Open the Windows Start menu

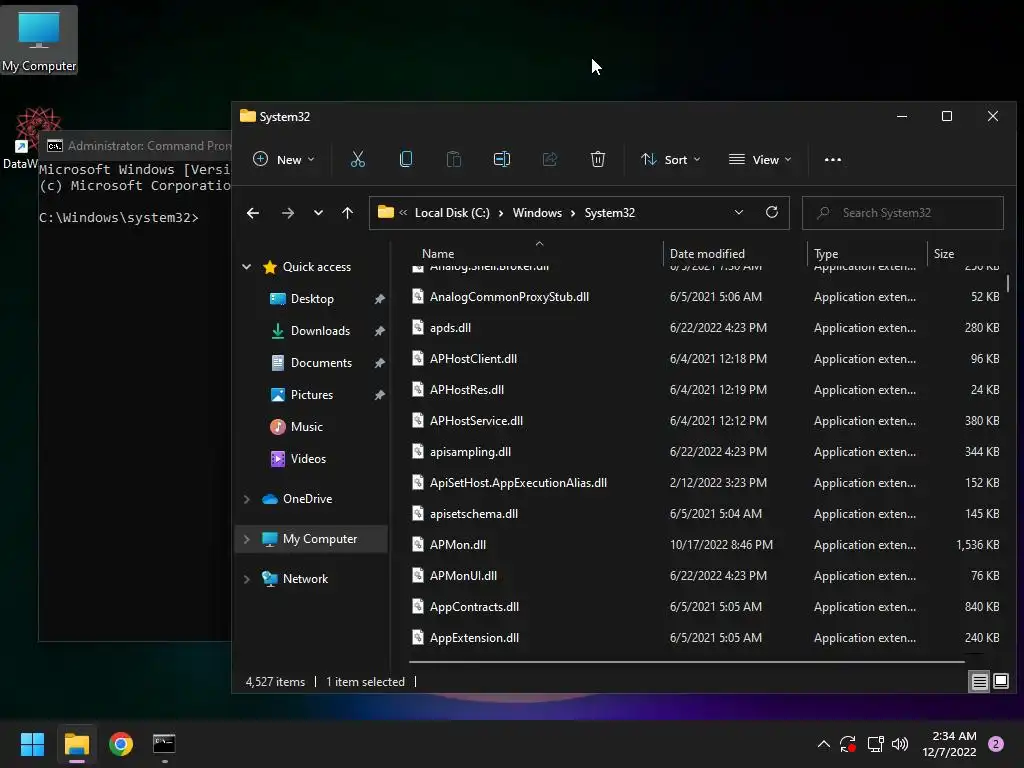tap(32, 744)
